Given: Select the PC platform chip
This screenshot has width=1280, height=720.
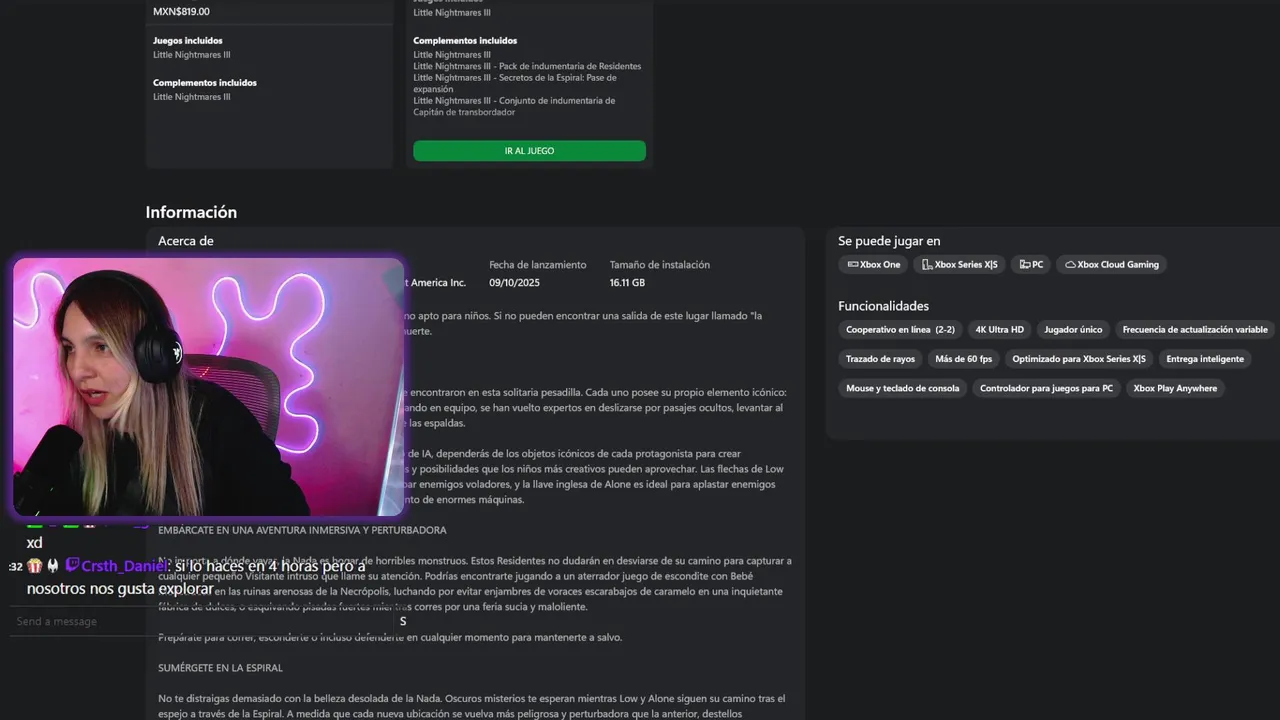Looking at the screenshot, I should (1031, 265).
